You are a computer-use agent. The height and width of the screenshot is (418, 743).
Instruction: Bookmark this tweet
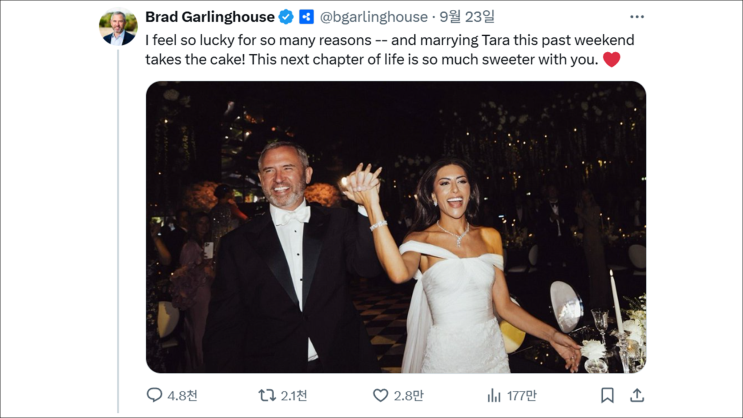click(x=607, y=395)
